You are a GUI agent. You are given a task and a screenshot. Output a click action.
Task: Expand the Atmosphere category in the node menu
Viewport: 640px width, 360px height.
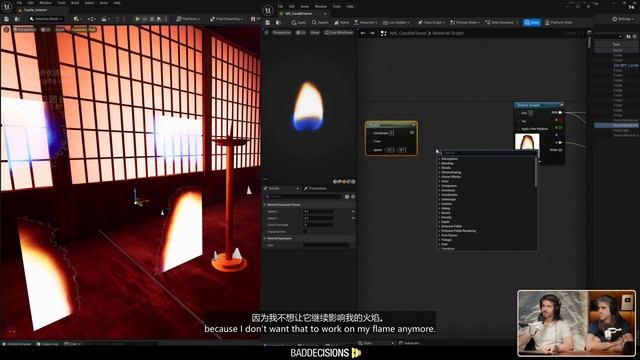(x=449, y=159)
